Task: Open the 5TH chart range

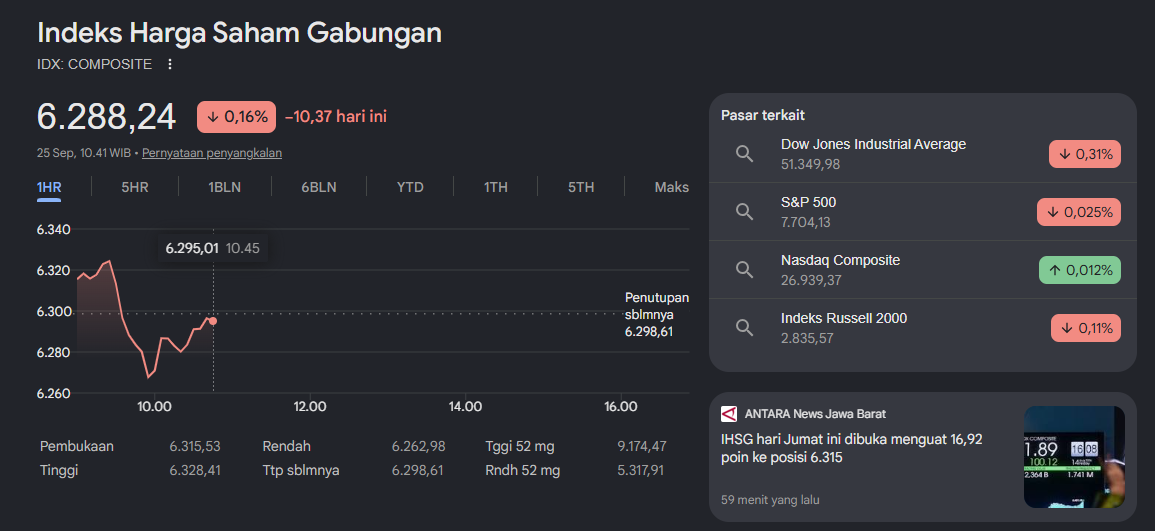Action: [581, 187]
